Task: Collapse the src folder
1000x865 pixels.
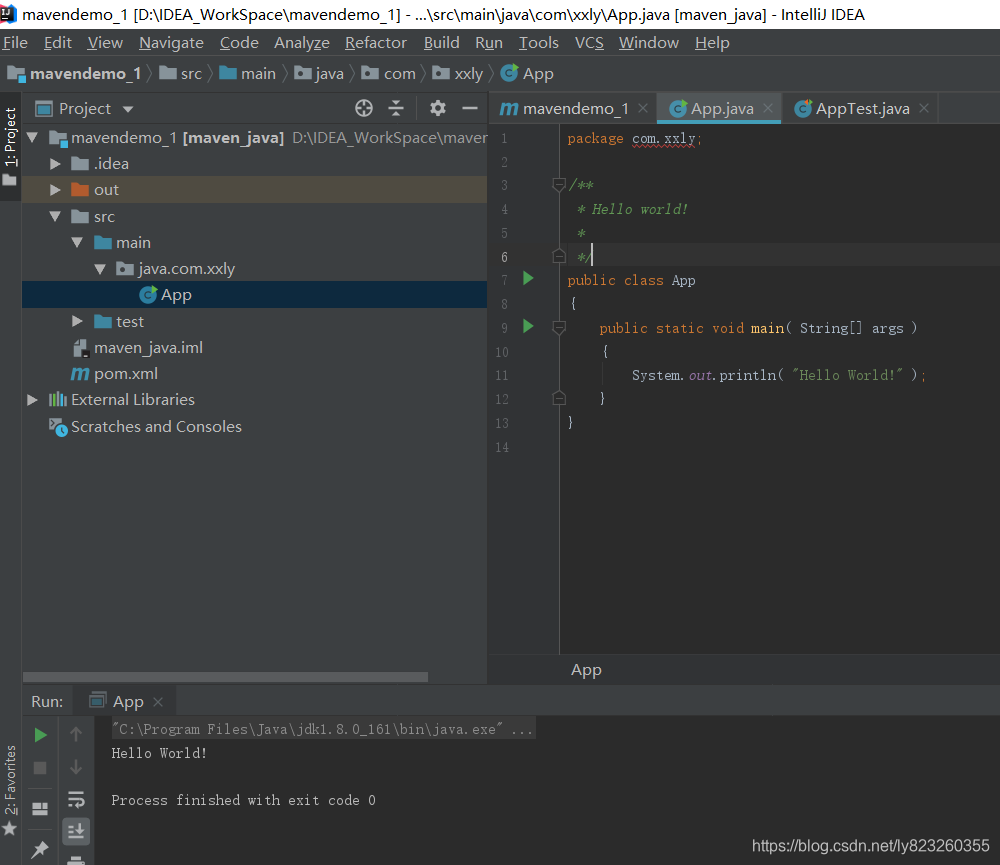Action: pyautogui.click(x=55, y=216)
